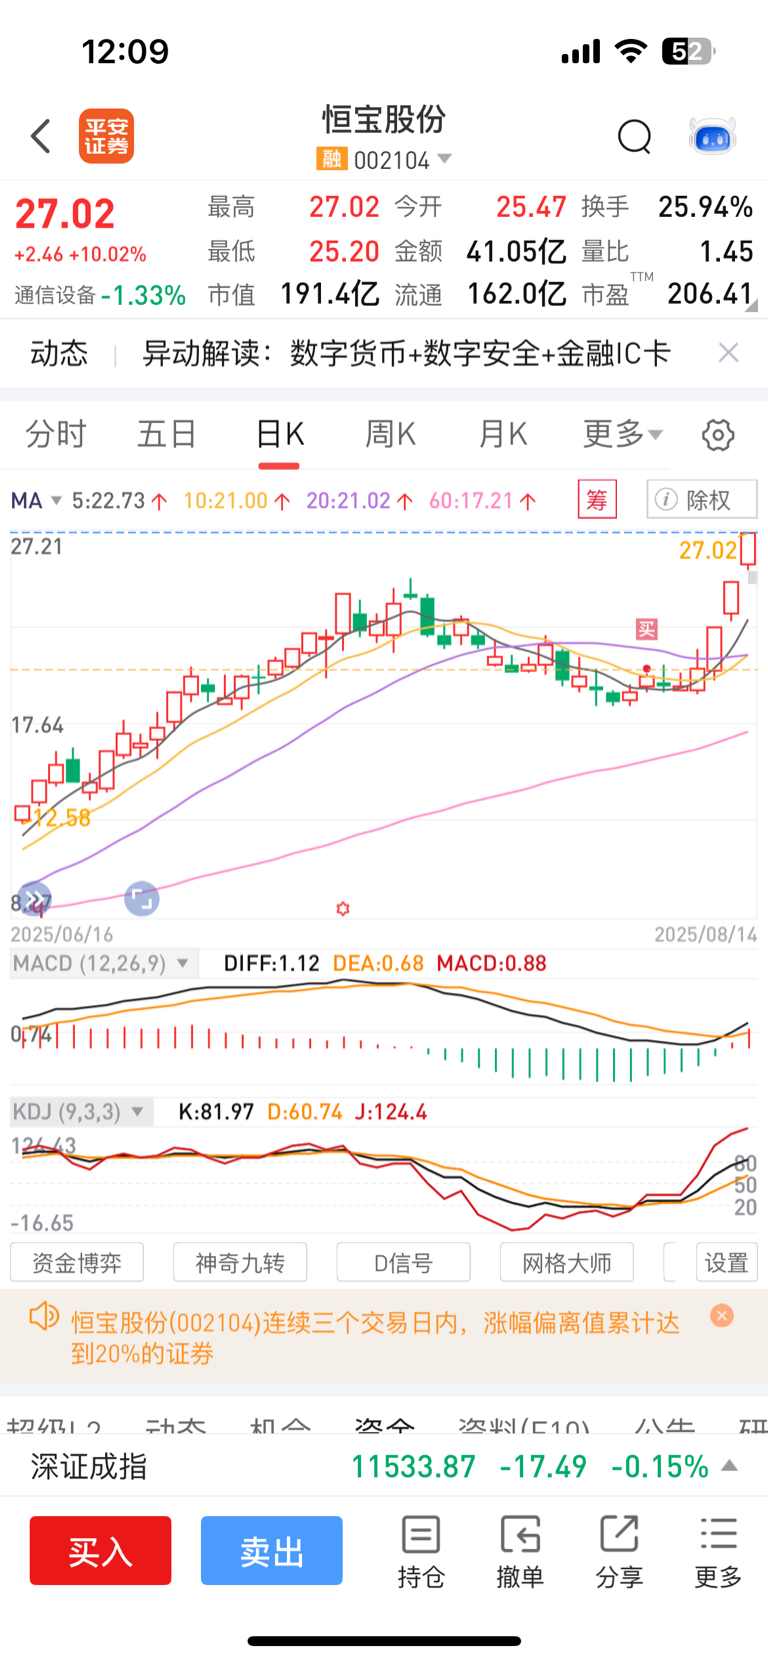This screenshot has height=1663, width=768.
Task: Open stock search magnifier
Action: pyautogui.click(x=634, y=136)
